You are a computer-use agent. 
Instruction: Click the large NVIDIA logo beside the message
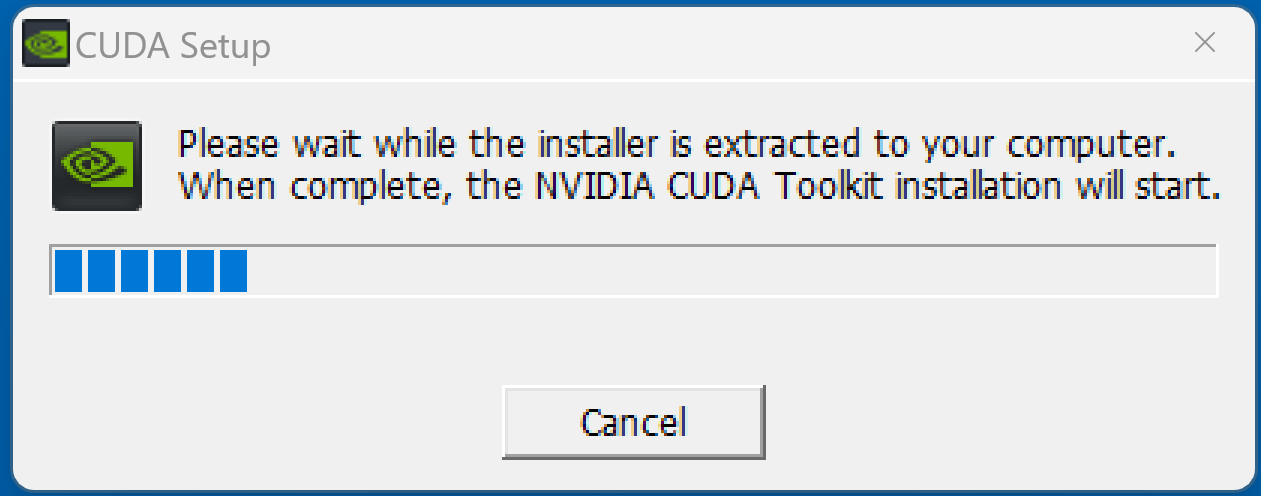(x=96, y=166)
